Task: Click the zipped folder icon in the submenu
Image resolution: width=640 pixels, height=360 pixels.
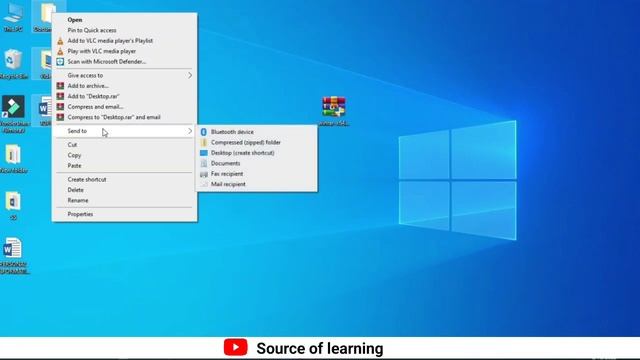Action: (204, 142)
